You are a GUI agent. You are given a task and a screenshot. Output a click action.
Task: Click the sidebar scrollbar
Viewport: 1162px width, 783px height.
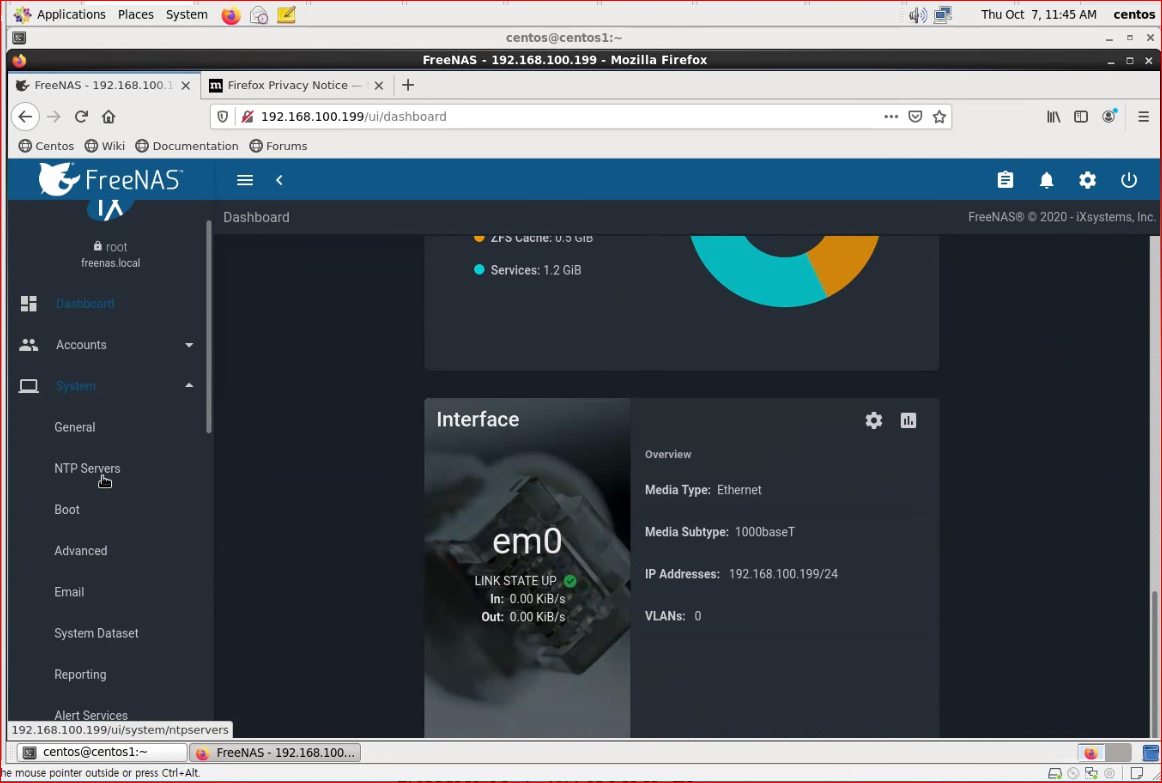point(209,326)
